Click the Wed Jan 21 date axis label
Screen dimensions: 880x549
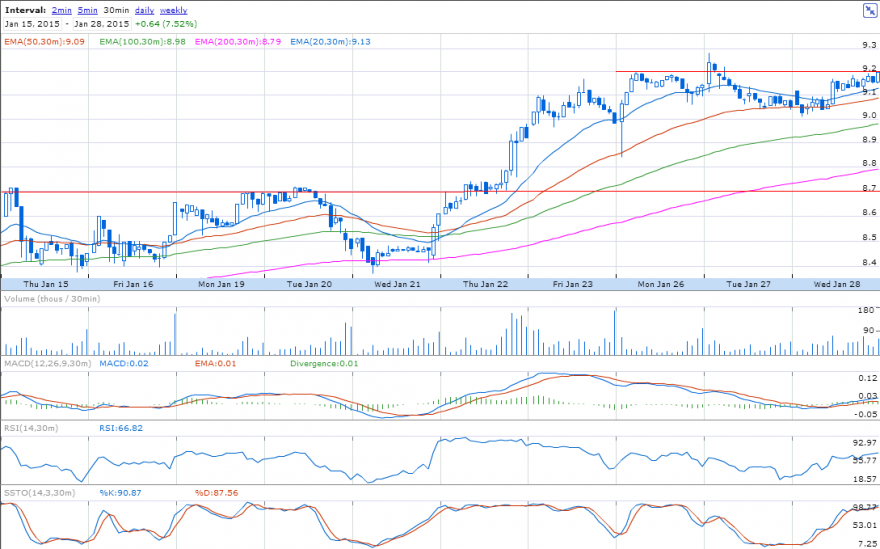point(397,284)
